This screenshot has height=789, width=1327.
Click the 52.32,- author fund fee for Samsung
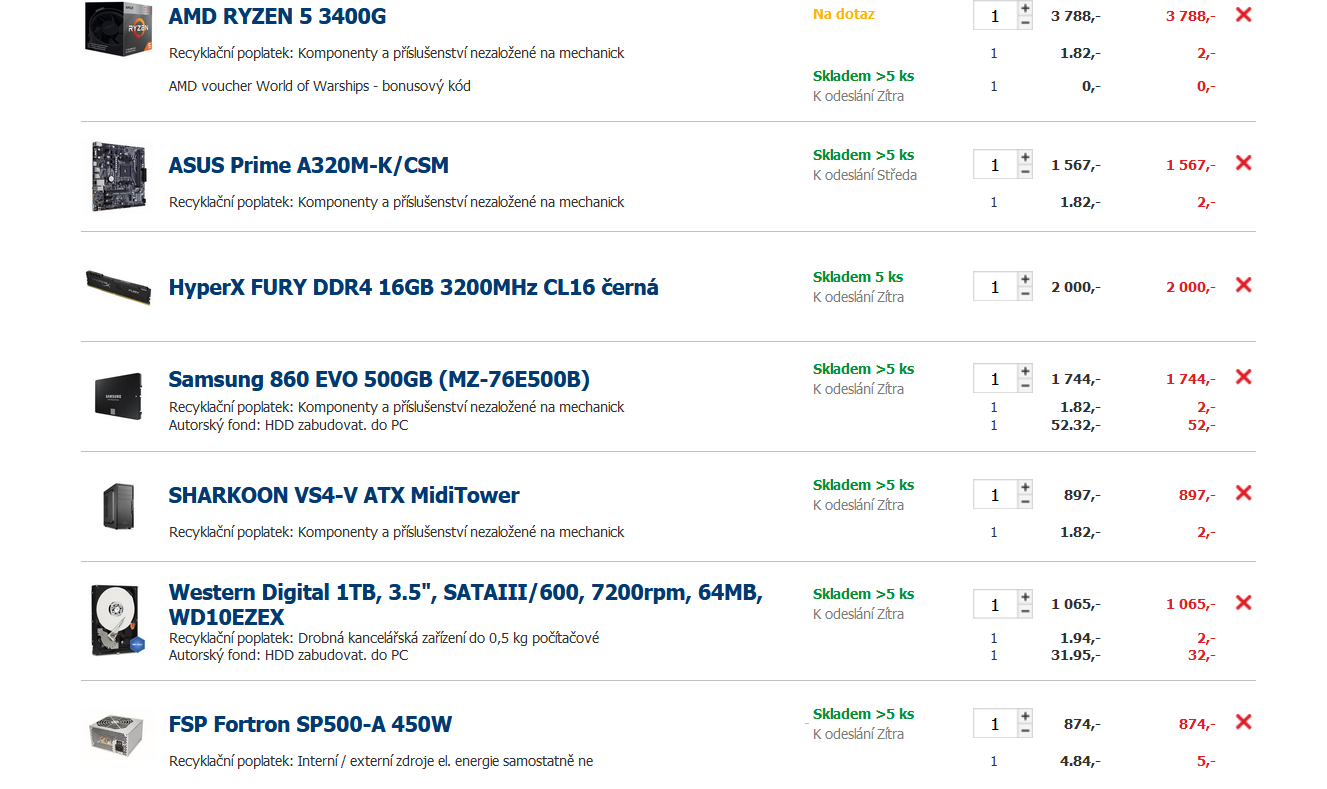(1077, 425)
